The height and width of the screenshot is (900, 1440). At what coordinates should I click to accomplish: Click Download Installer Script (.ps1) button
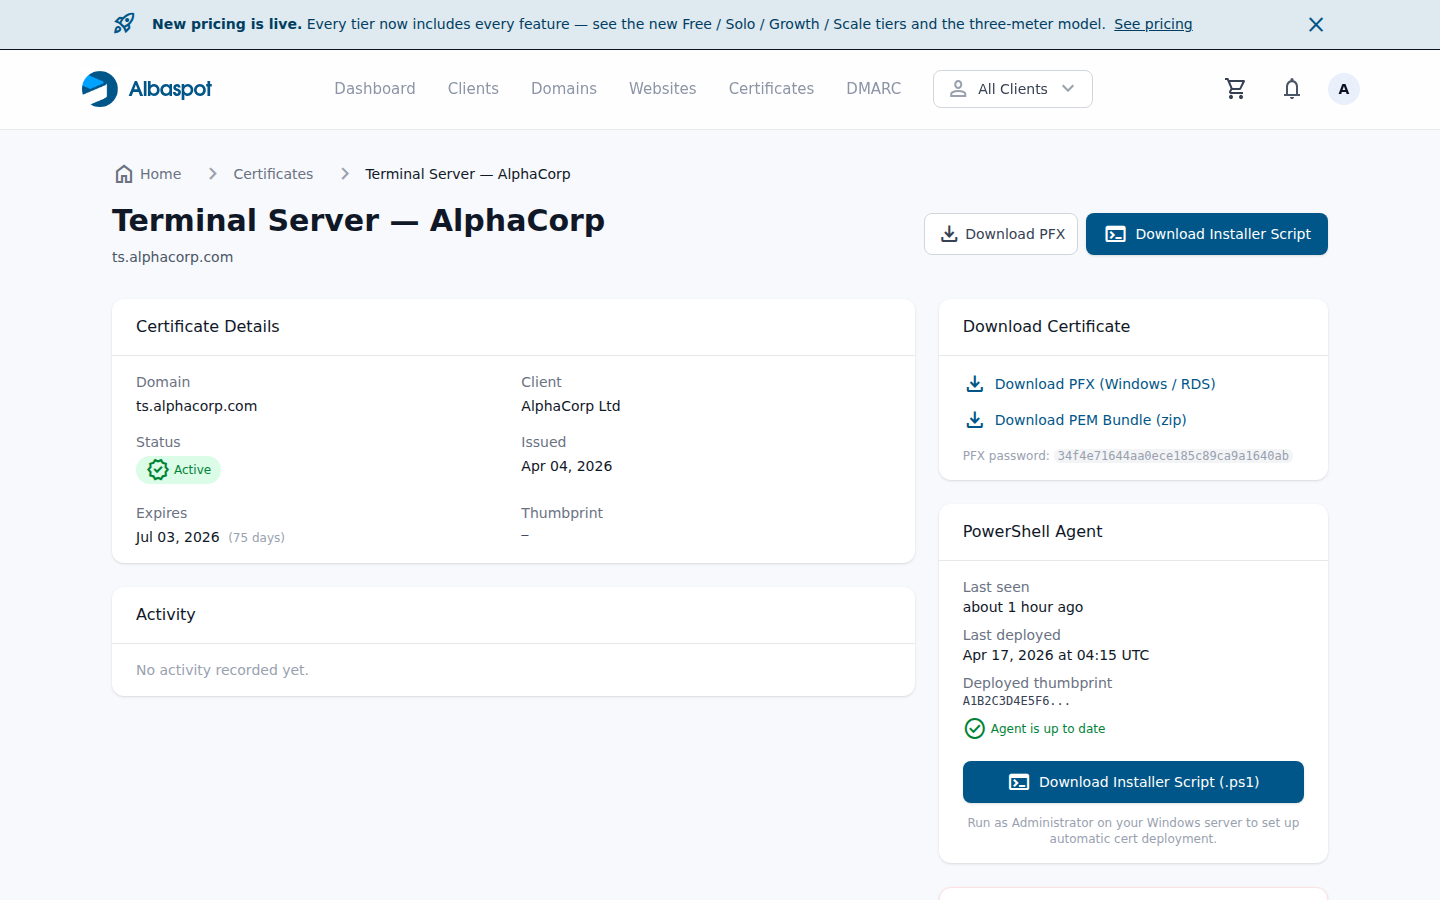point(1133,782)
